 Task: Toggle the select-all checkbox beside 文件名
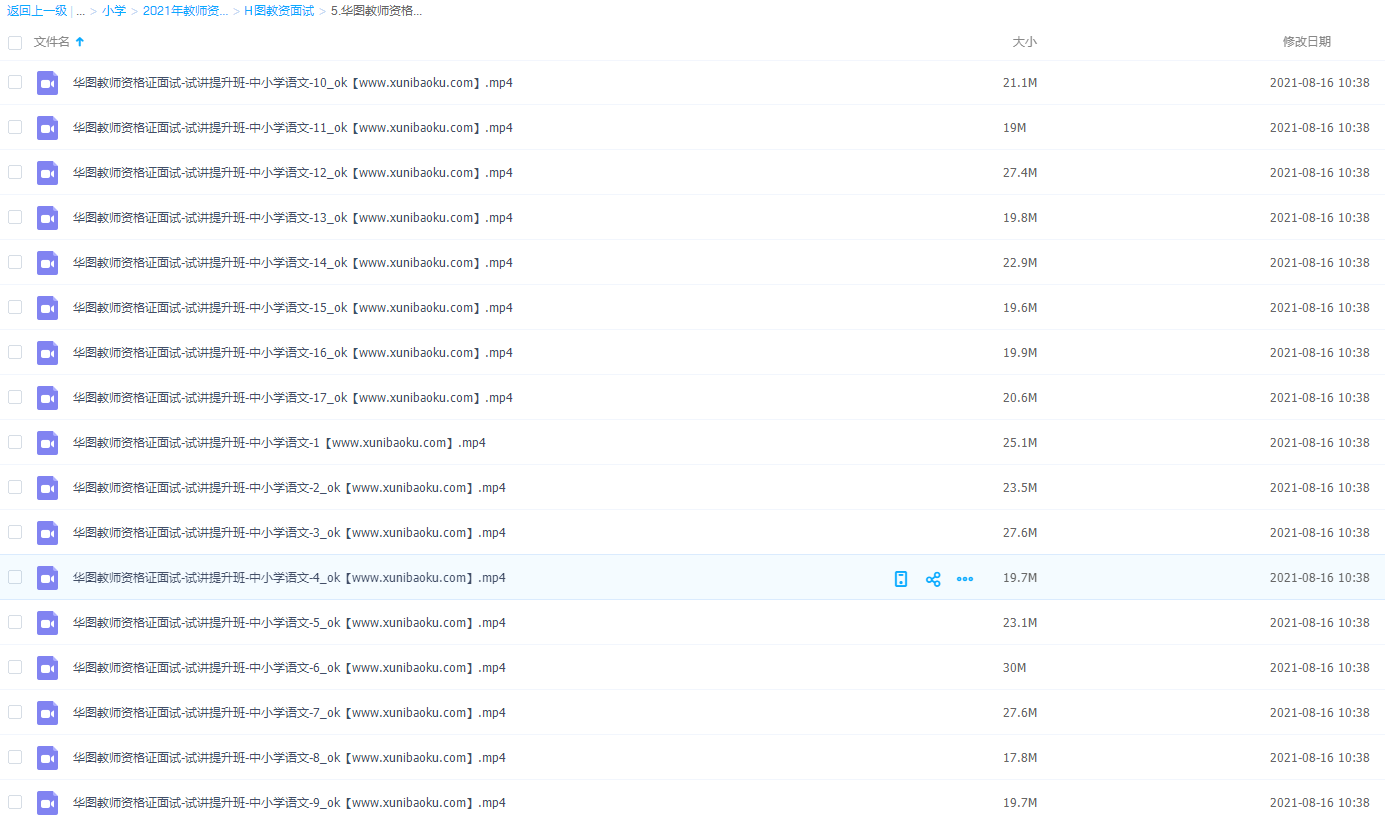(x=15, y=43)
